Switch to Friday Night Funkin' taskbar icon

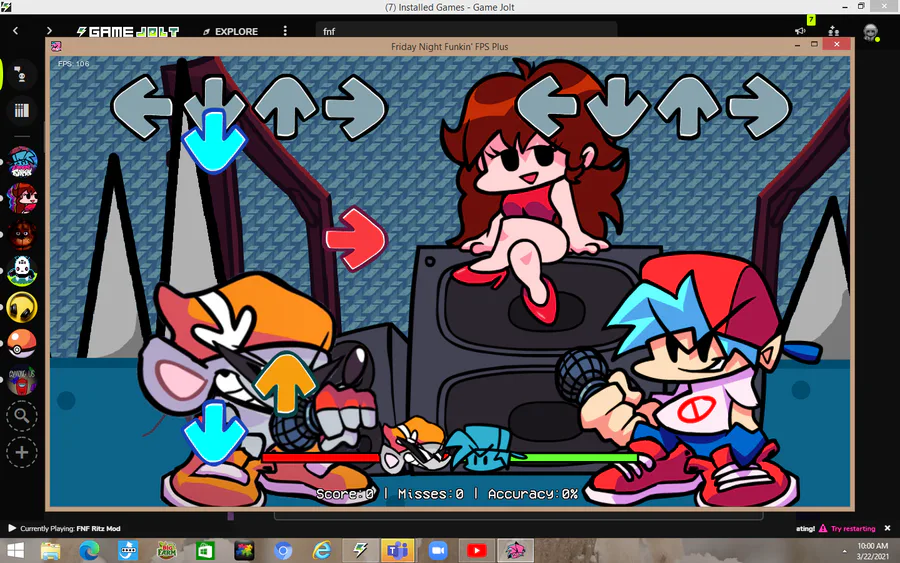click(515, 551)
